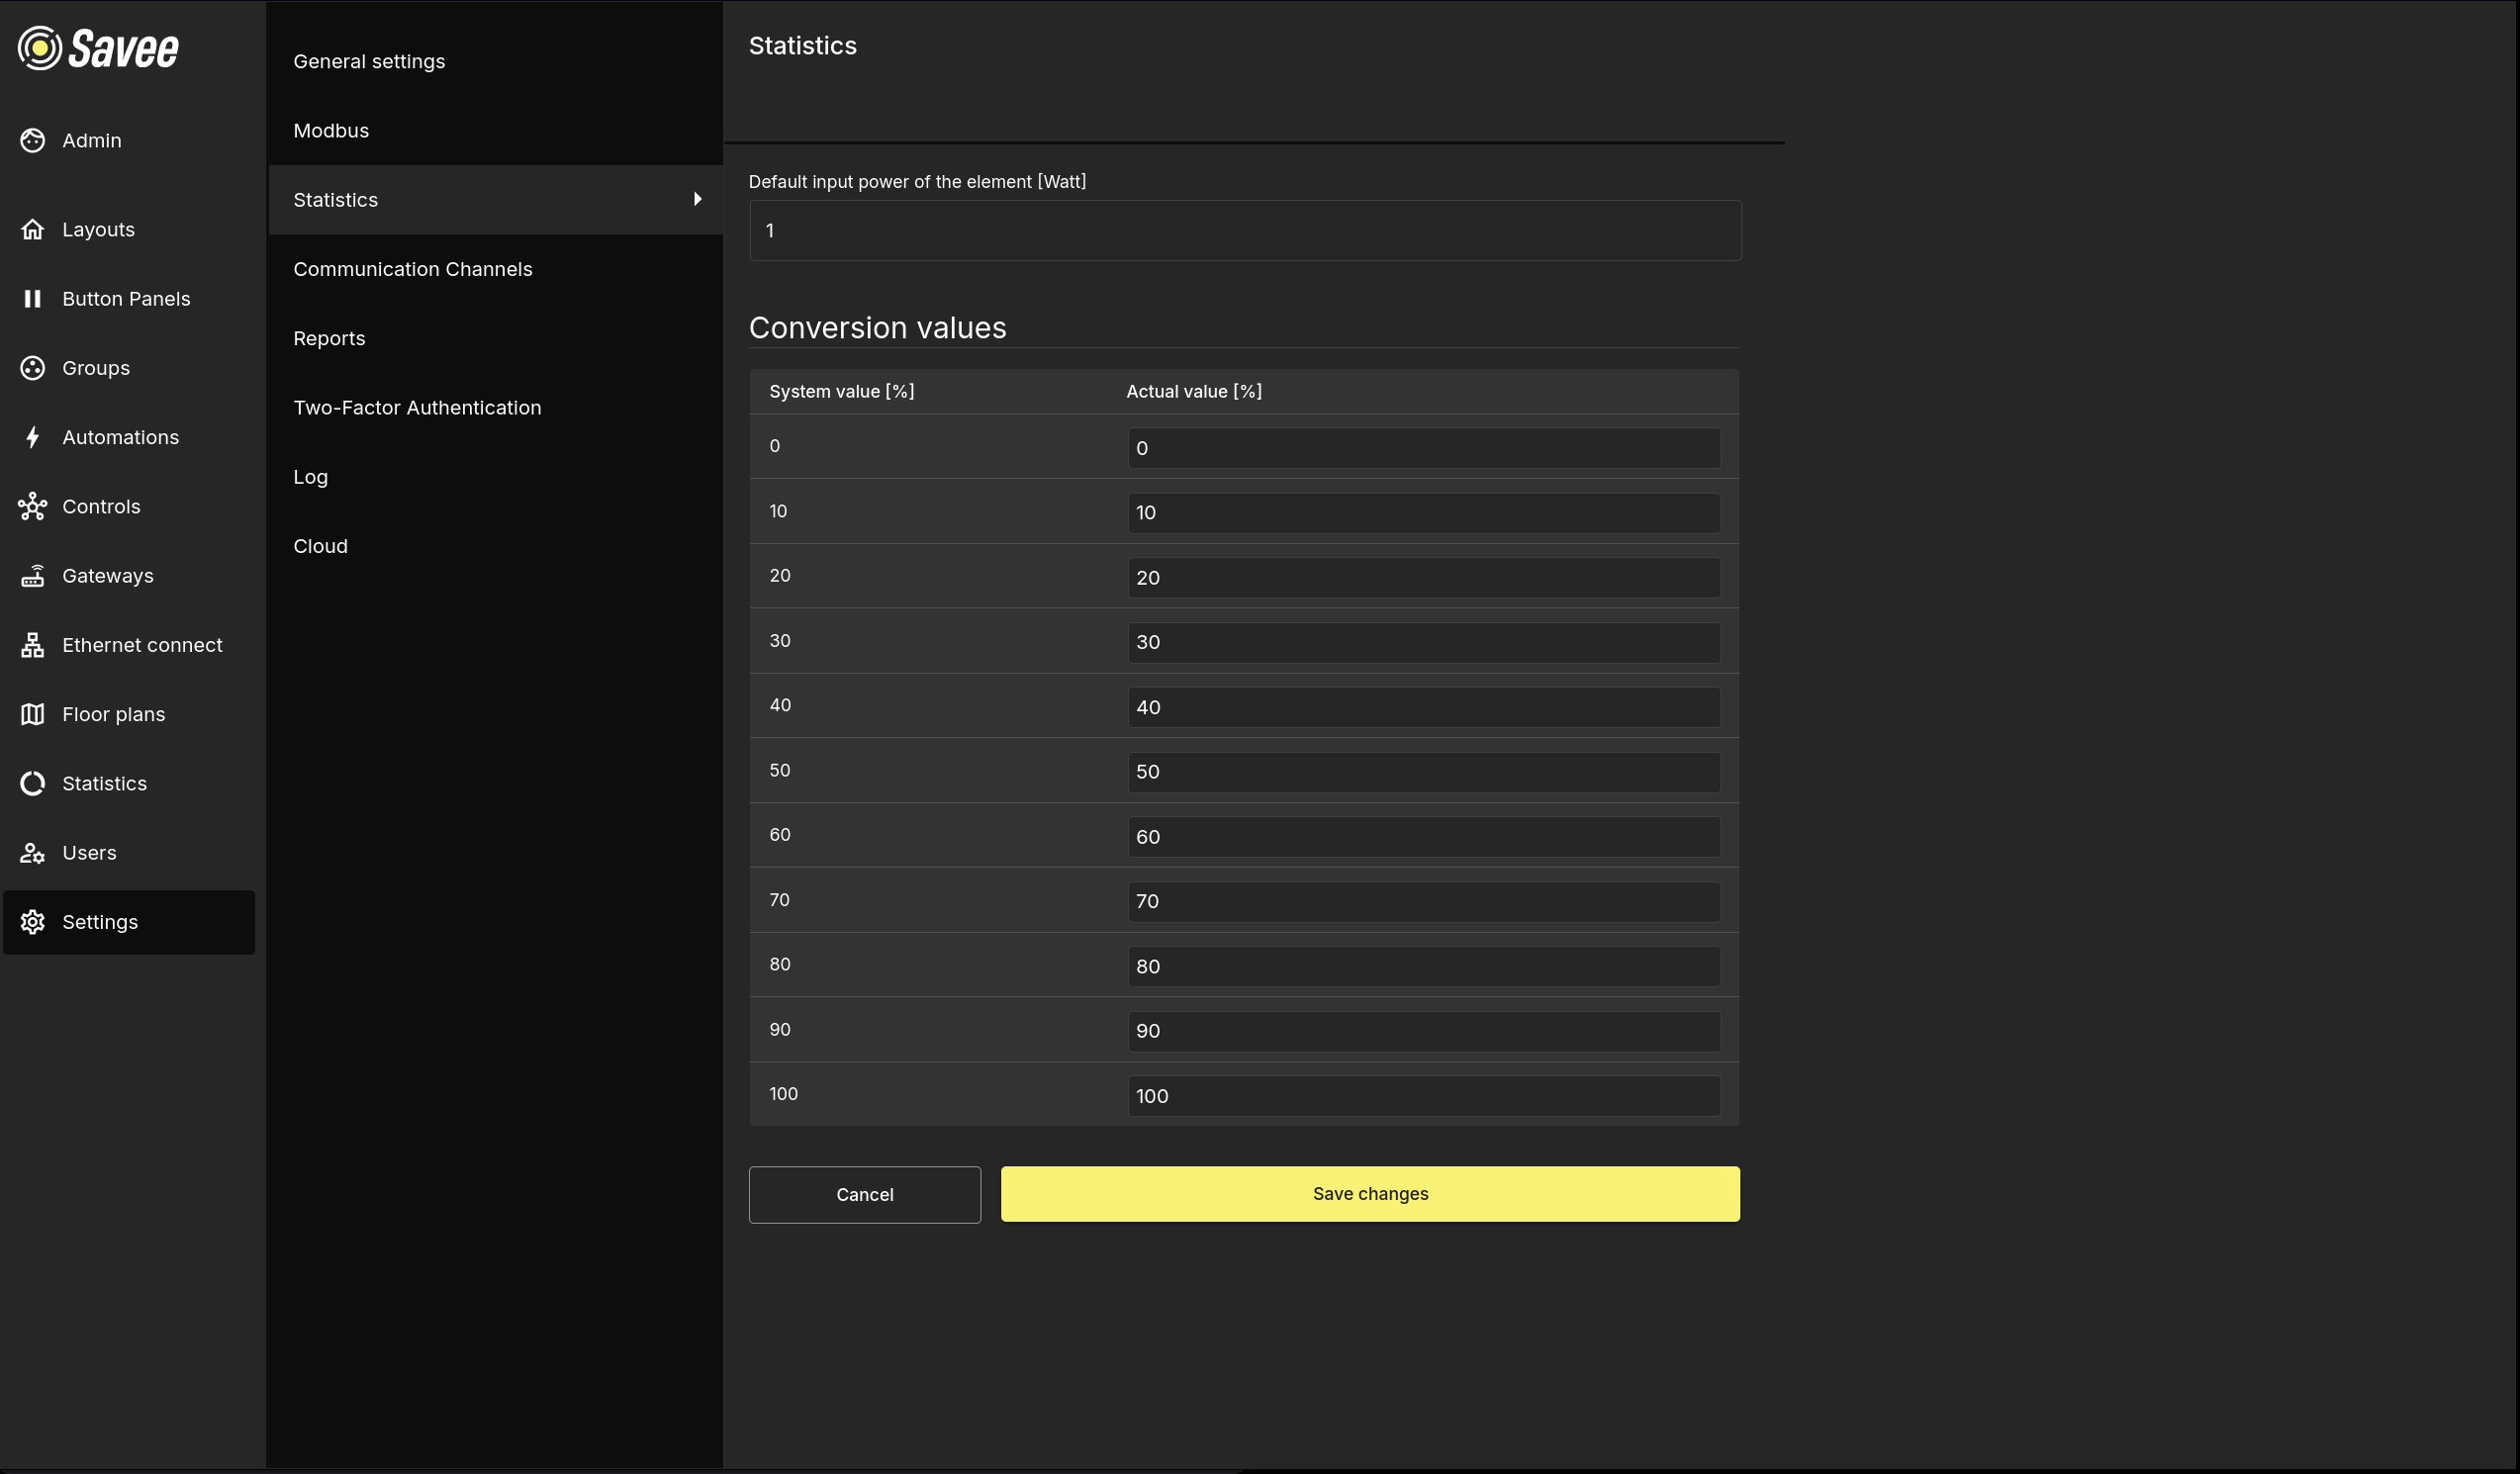Focus Default input power field
This screenshot has height=1474, width=2520.
coord(1244,231)
